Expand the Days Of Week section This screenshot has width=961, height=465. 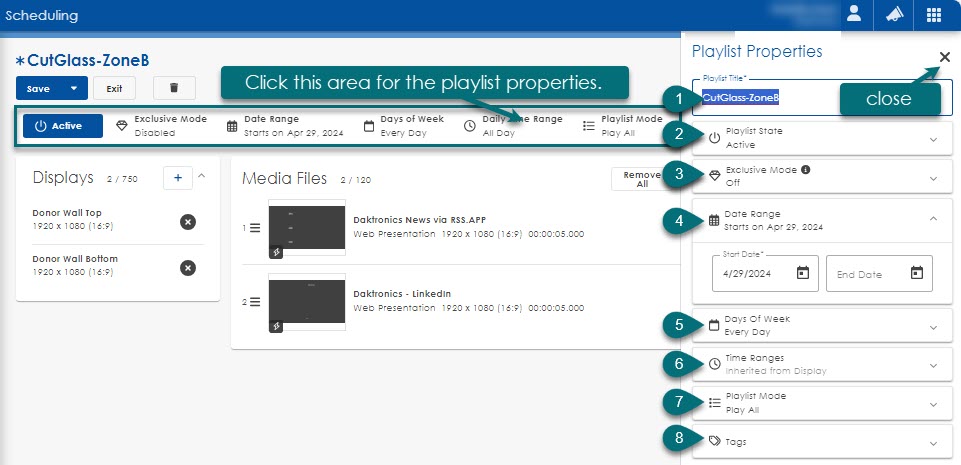[x=932, y=325]
